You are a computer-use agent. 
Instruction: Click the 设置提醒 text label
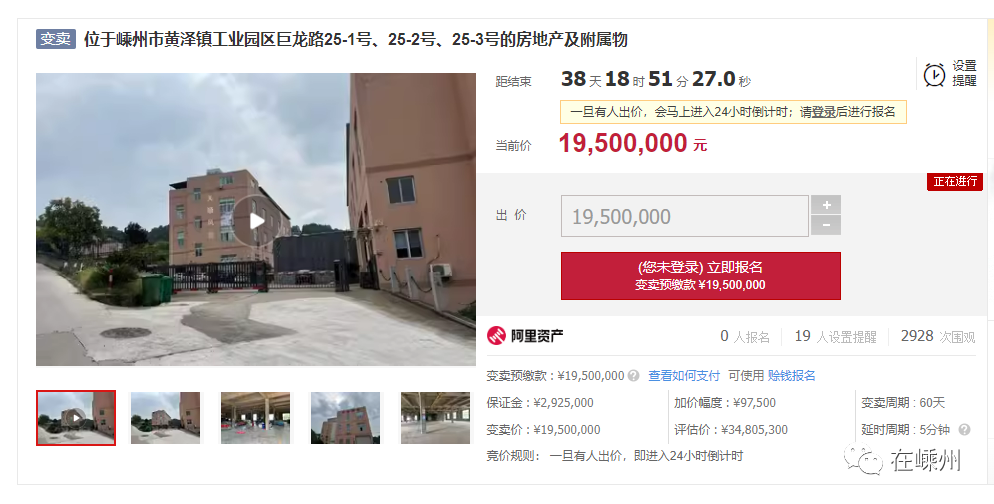point(964,74)
